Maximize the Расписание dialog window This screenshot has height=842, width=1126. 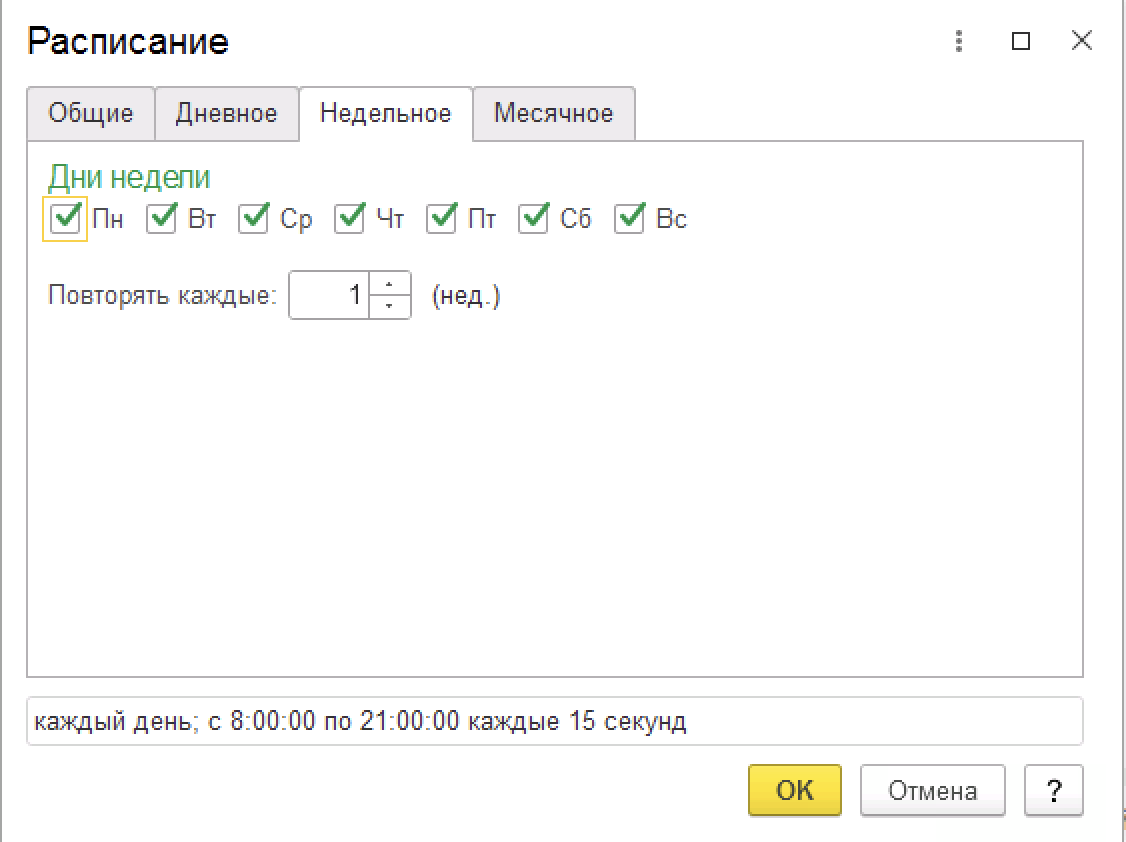(x=1020, y=41)
